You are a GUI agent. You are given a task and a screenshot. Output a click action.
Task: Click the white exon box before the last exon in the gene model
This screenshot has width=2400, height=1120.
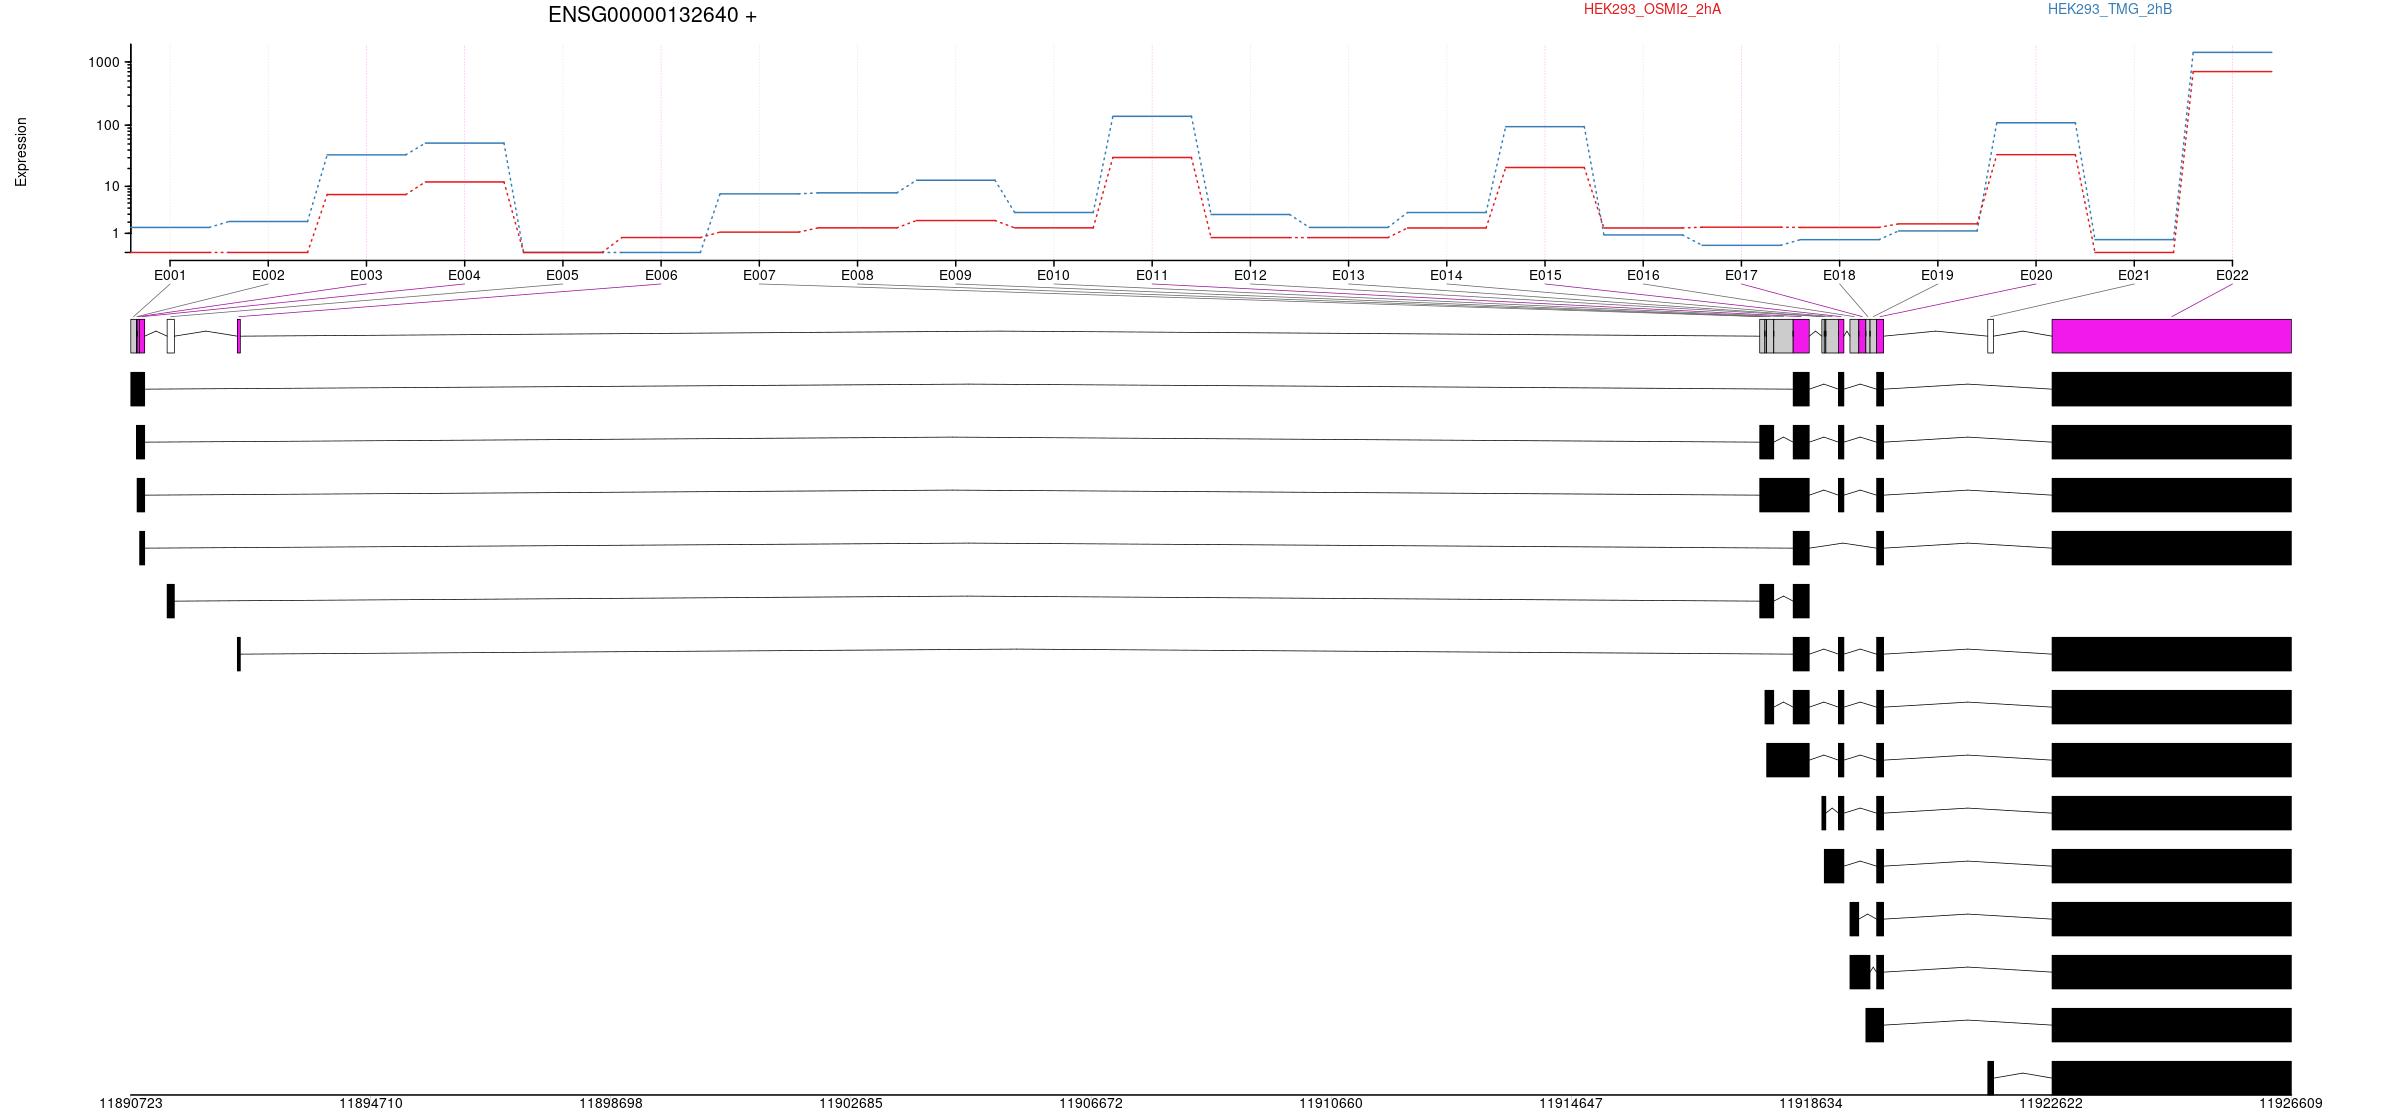[x=1990, y=336]
